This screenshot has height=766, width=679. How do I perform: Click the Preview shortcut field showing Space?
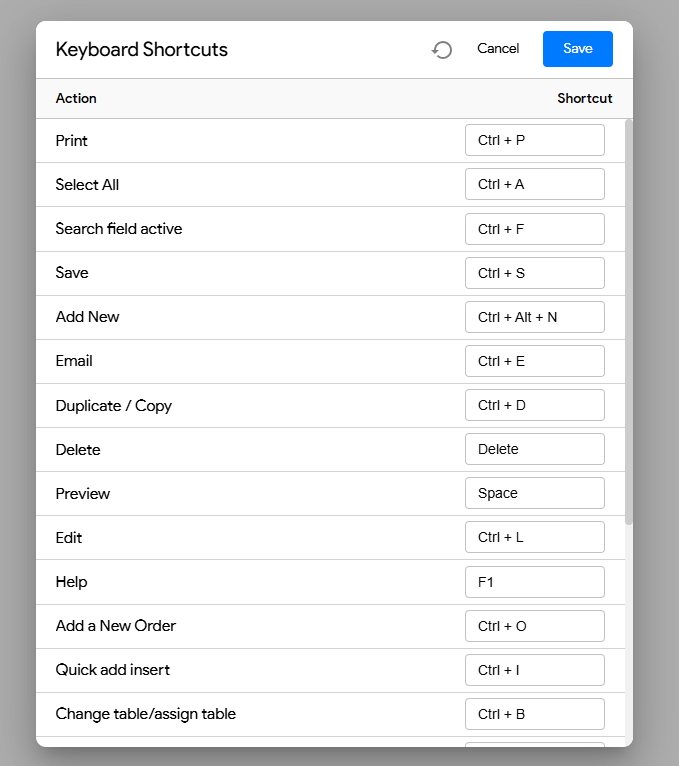pyautogui.click(x=535, y=493)
